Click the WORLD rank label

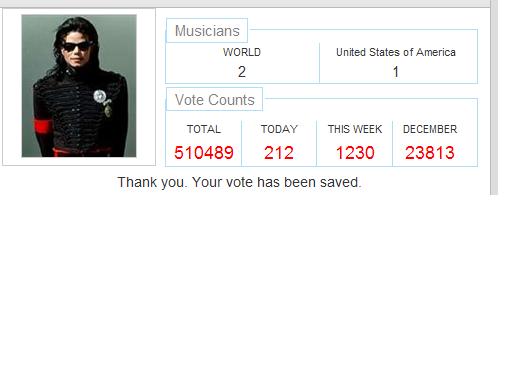click(x=242, y=52)
